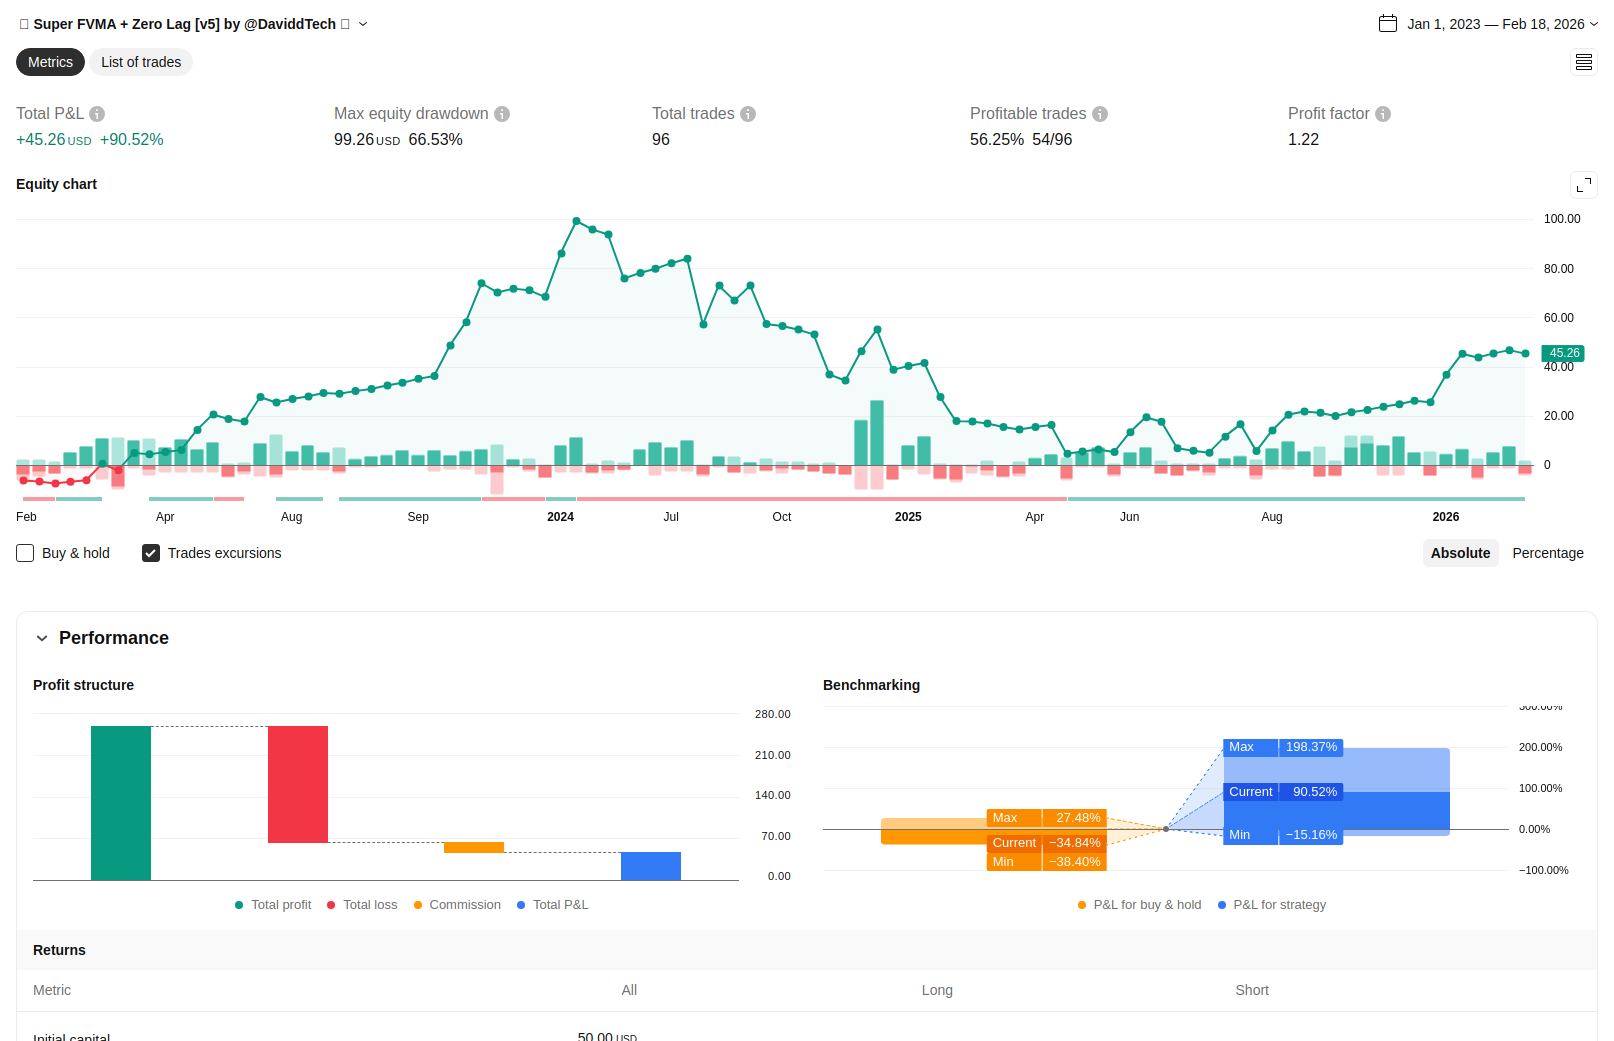
Task: Click the info icon next to Total trades
Action: [748, 114]
